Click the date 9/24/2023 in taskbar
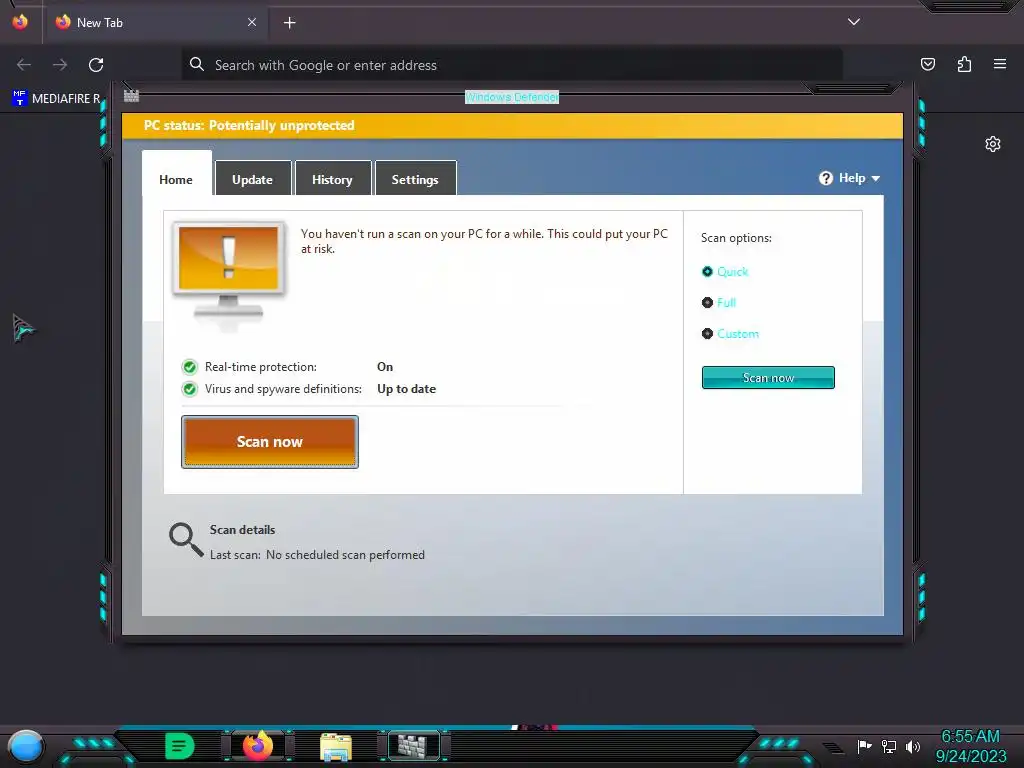1024x768 pixels. [x=971, y=756]
